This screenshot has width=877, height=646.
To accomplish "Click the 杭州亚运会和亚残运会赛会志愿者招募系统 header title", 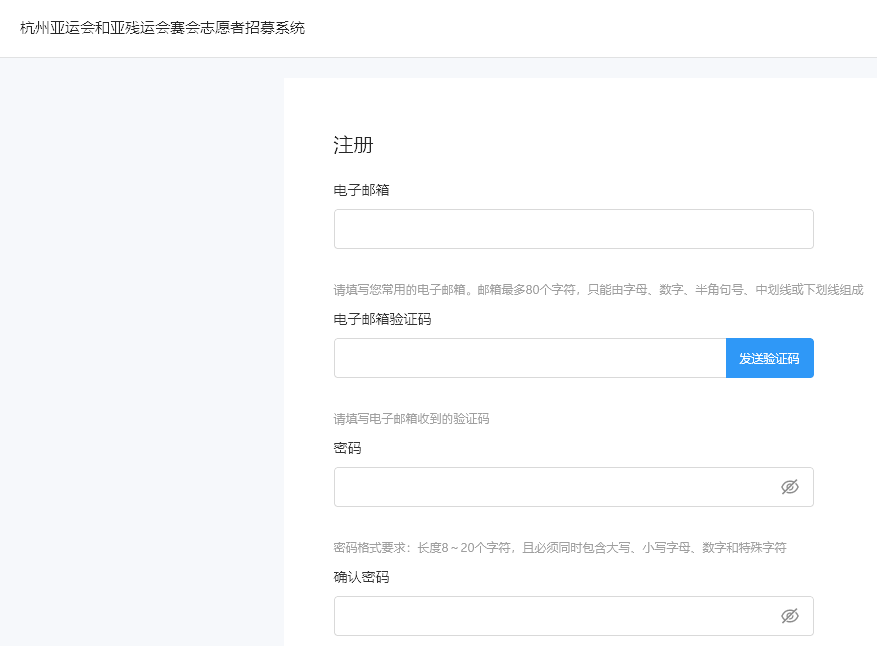I will 162,28.
